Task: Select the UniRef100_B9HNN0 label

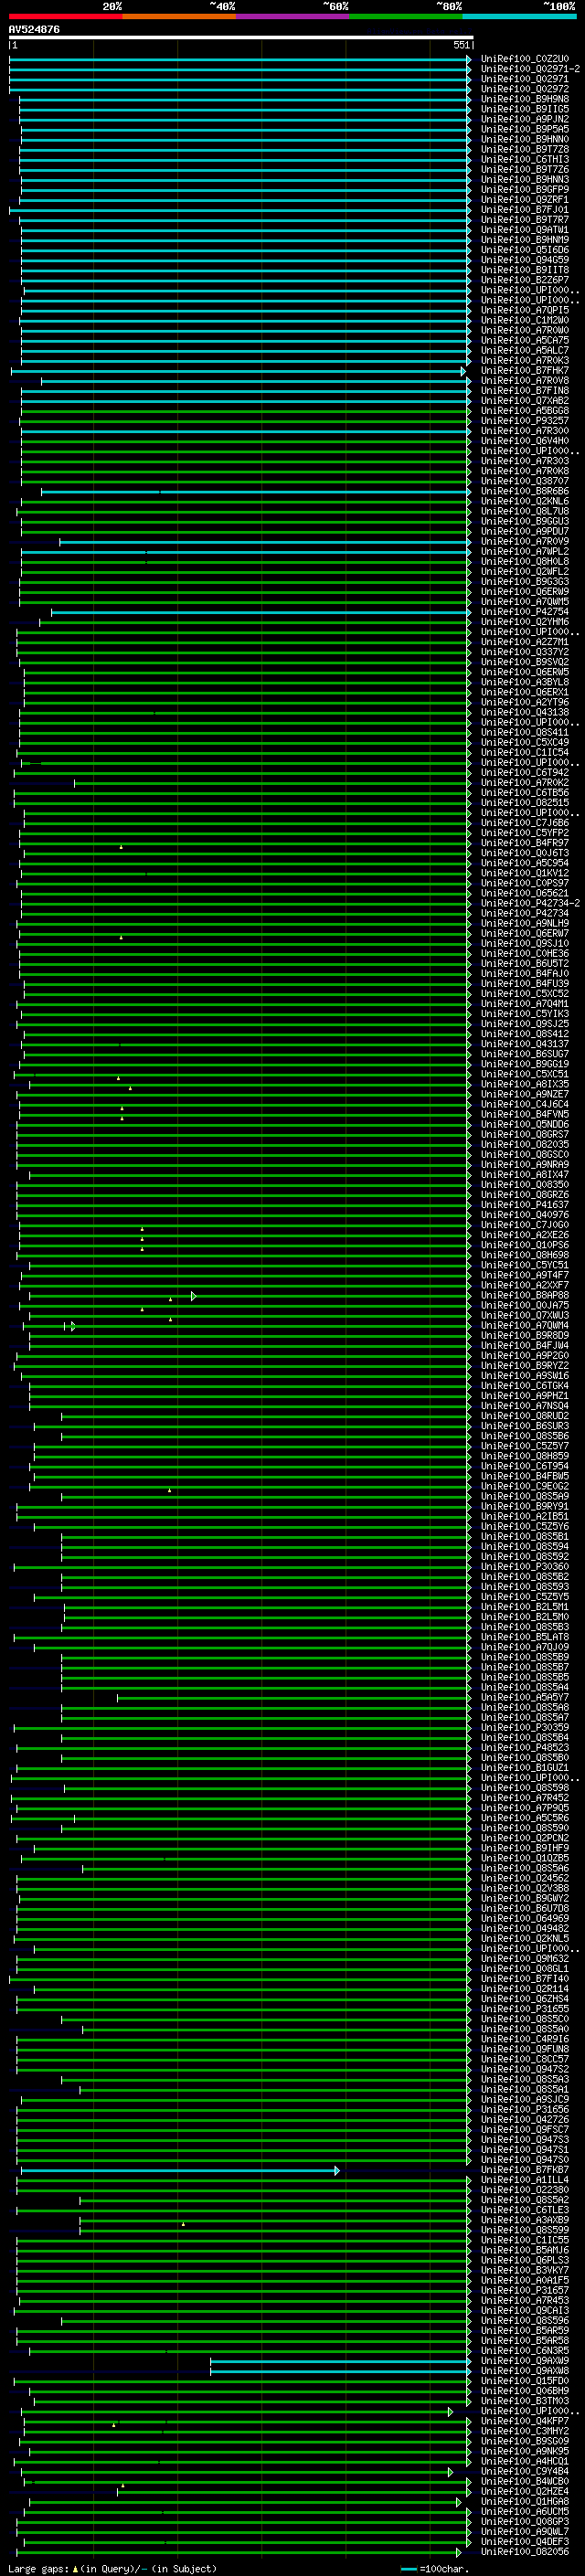Action: tap(524, 139)
